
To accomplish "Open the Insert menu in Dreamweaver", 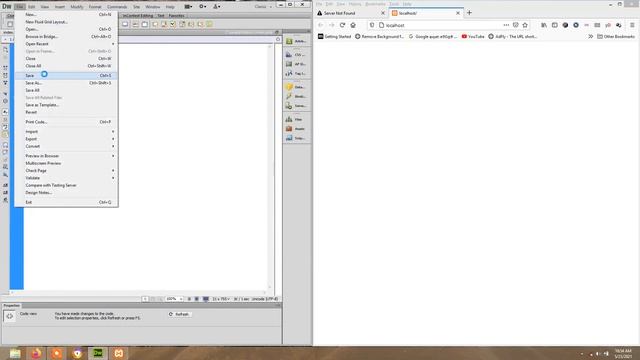I will click(60, 7).
